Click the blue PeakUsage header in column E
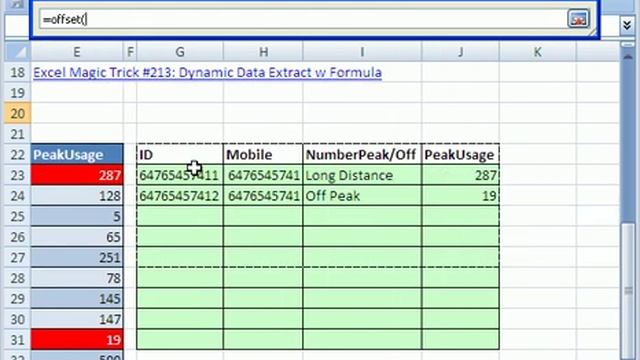The height and width of the screenshot is (360, 640). coord(77,154)
